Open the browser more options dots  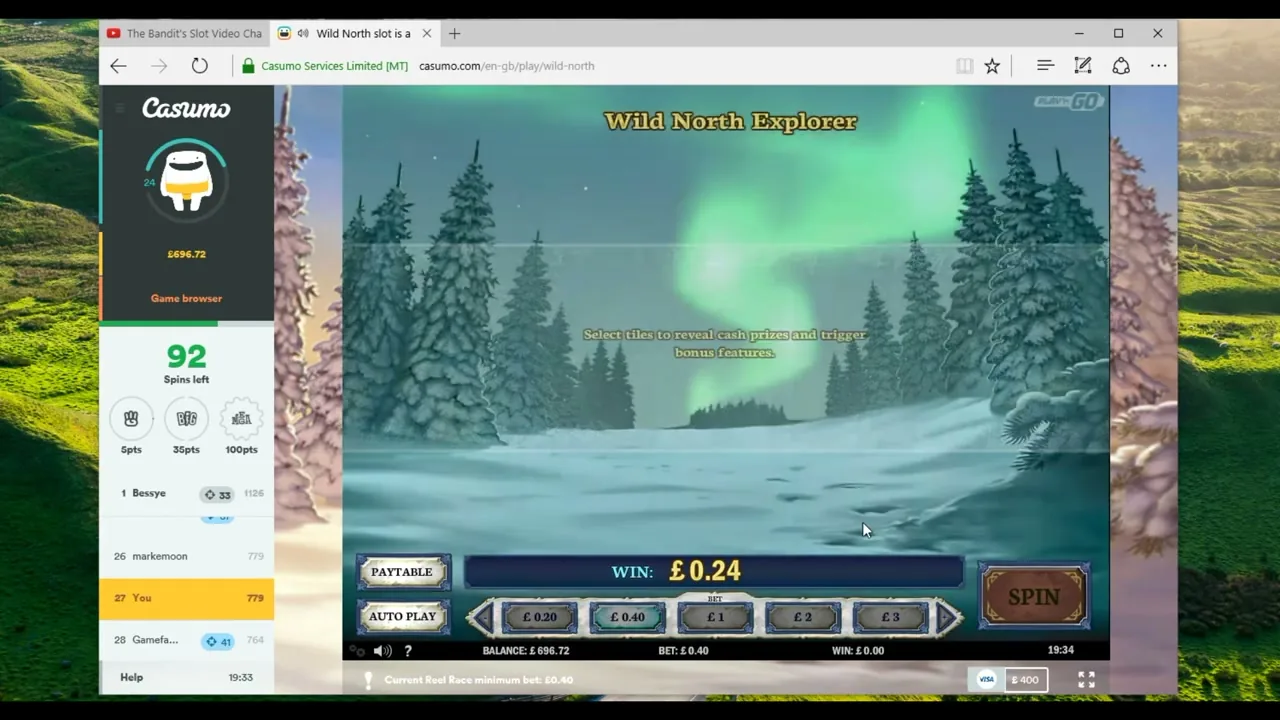[x=1158, y=66]
